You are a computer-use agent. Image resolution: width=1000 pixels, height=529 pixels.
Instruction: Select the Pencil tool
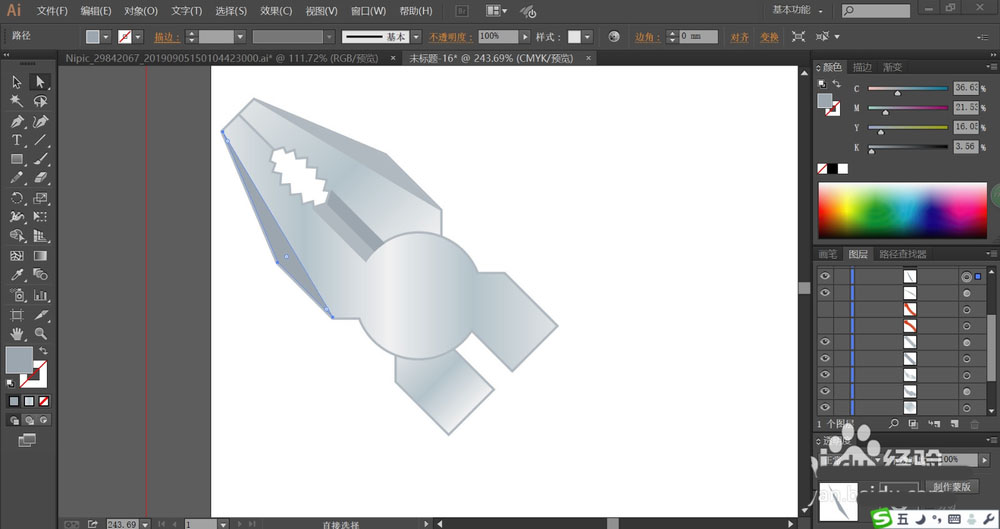pos(17,178)
